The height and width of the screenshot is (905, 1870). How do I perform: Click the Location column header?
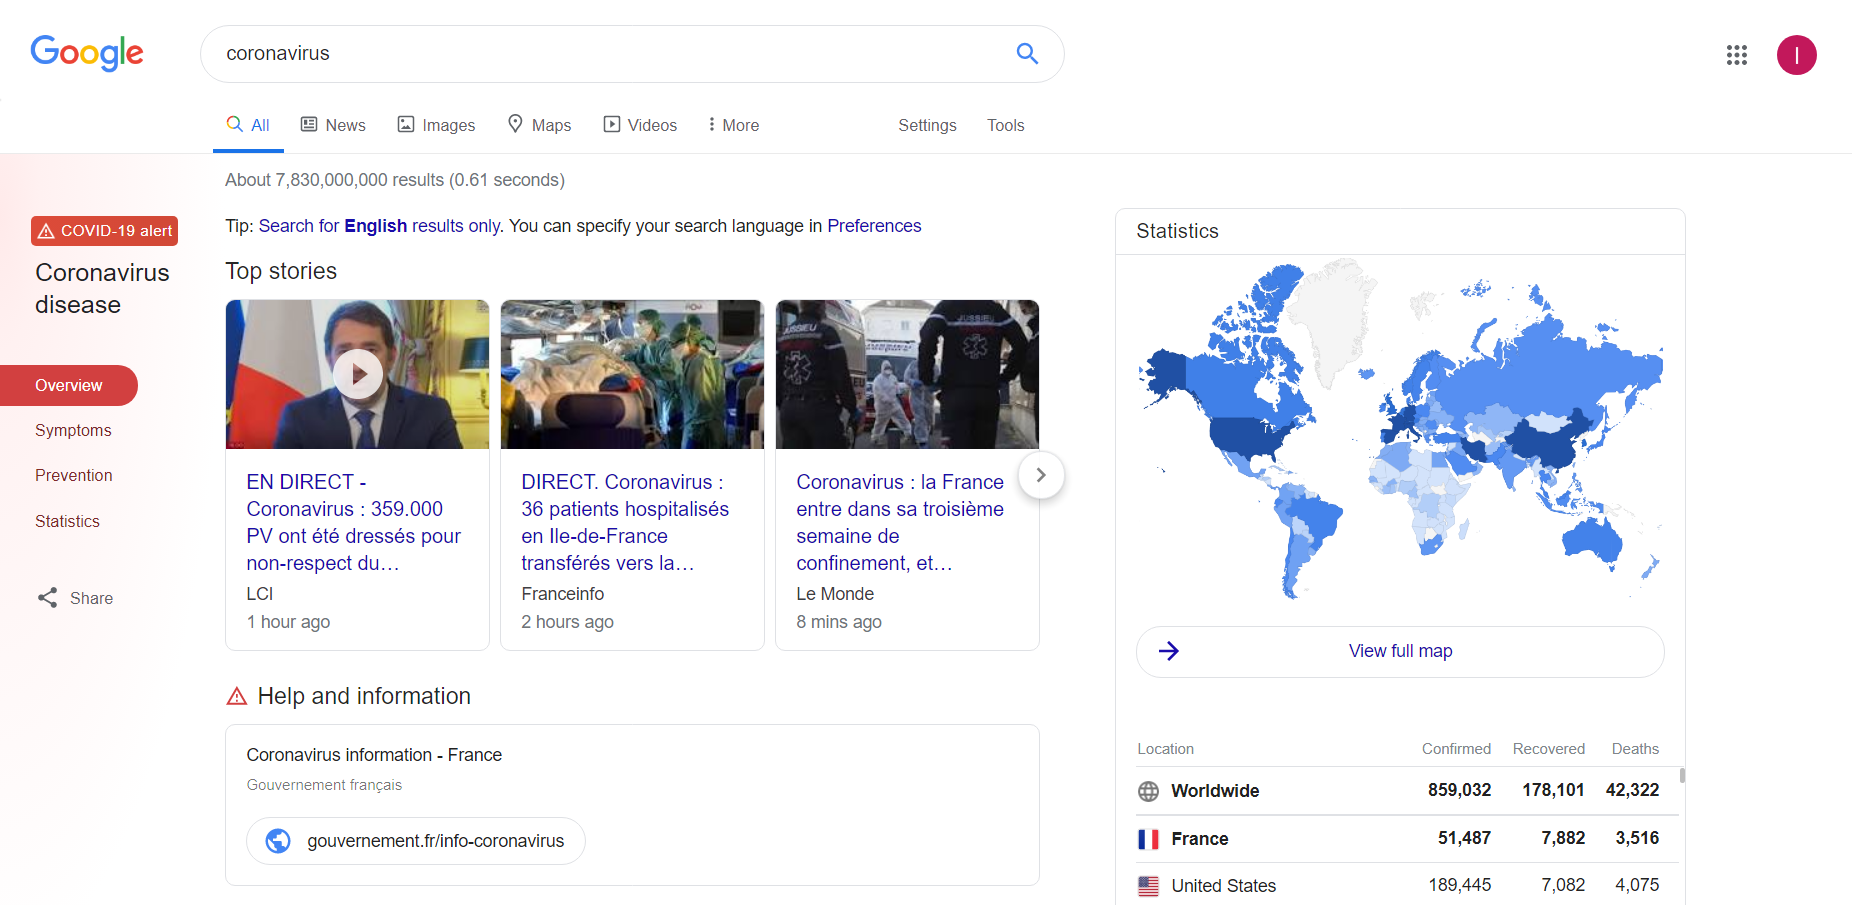(x=1165, y=749)
